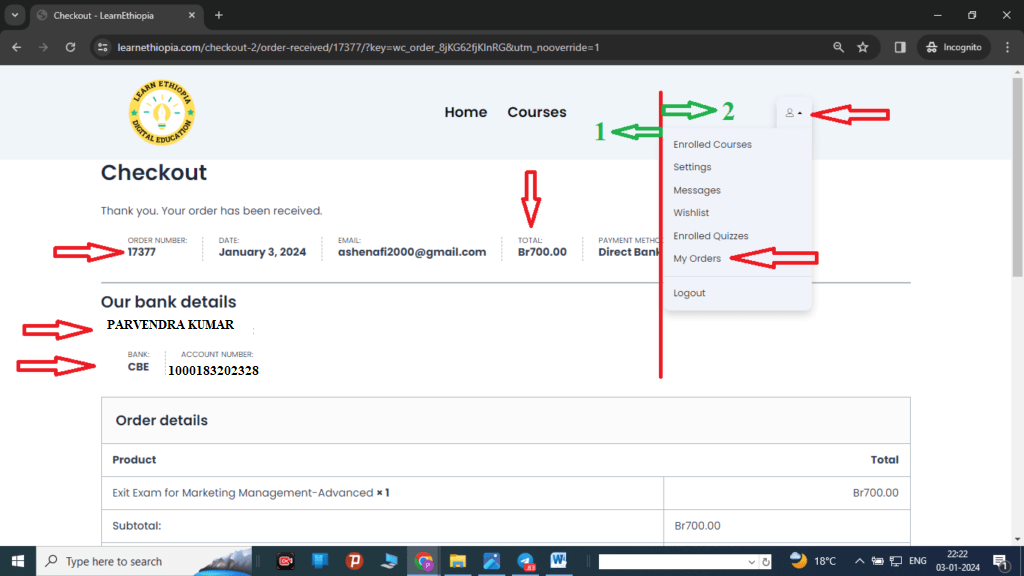Screen dimensions: 1024x576
Task: Open the notification center icon
Action: click(1000, 561)
